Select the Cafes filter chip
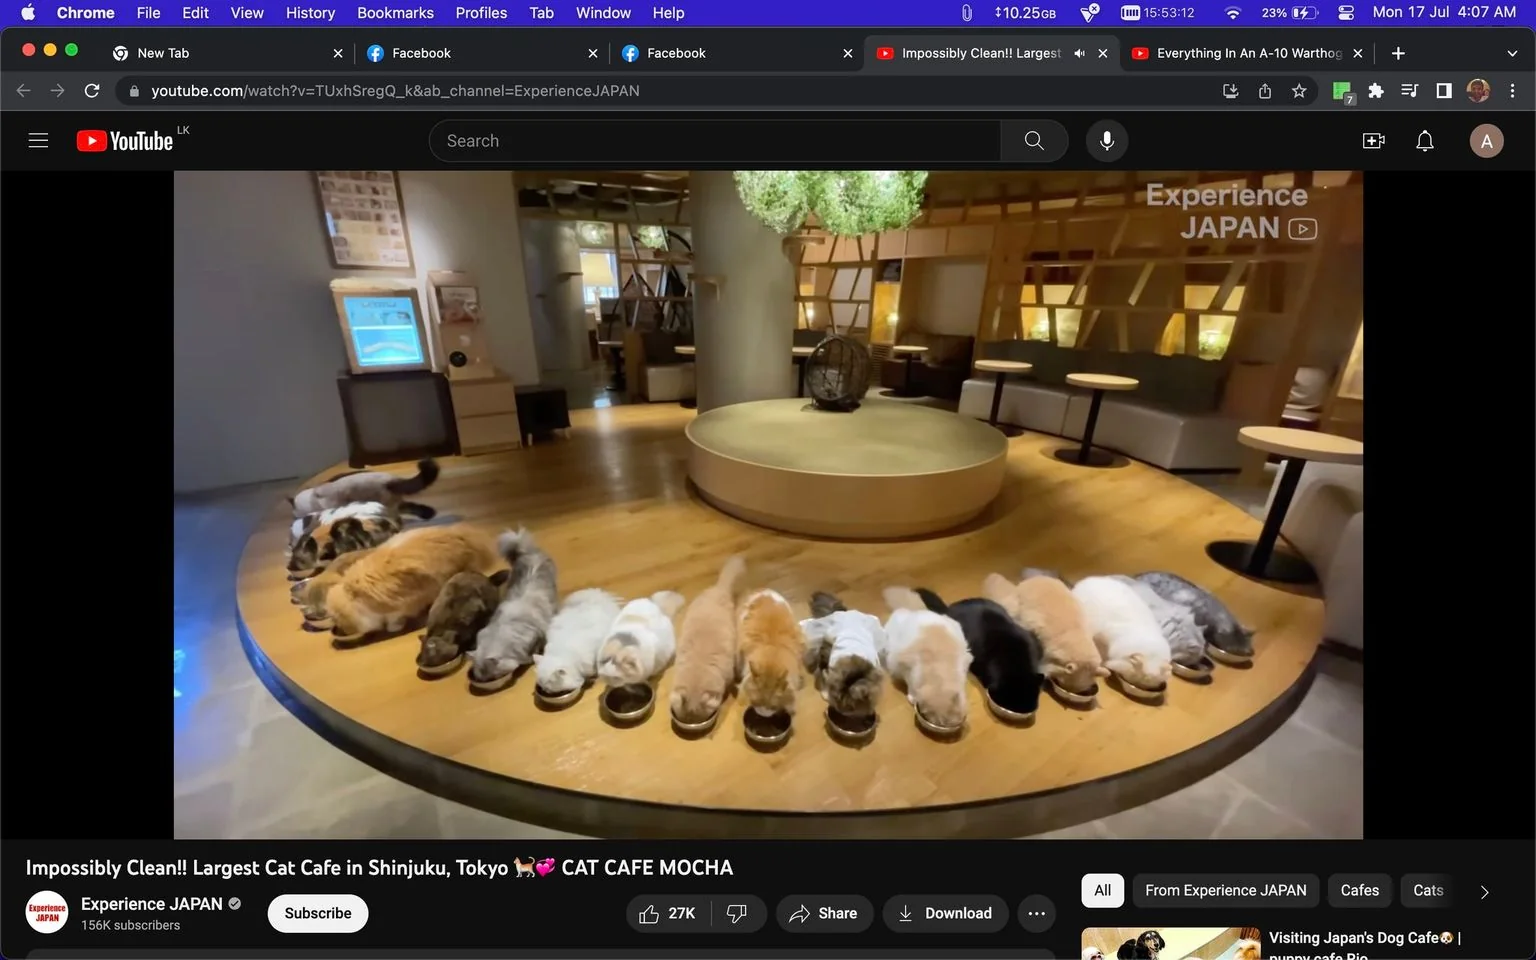1536x960 pixels. [1359, 891]
